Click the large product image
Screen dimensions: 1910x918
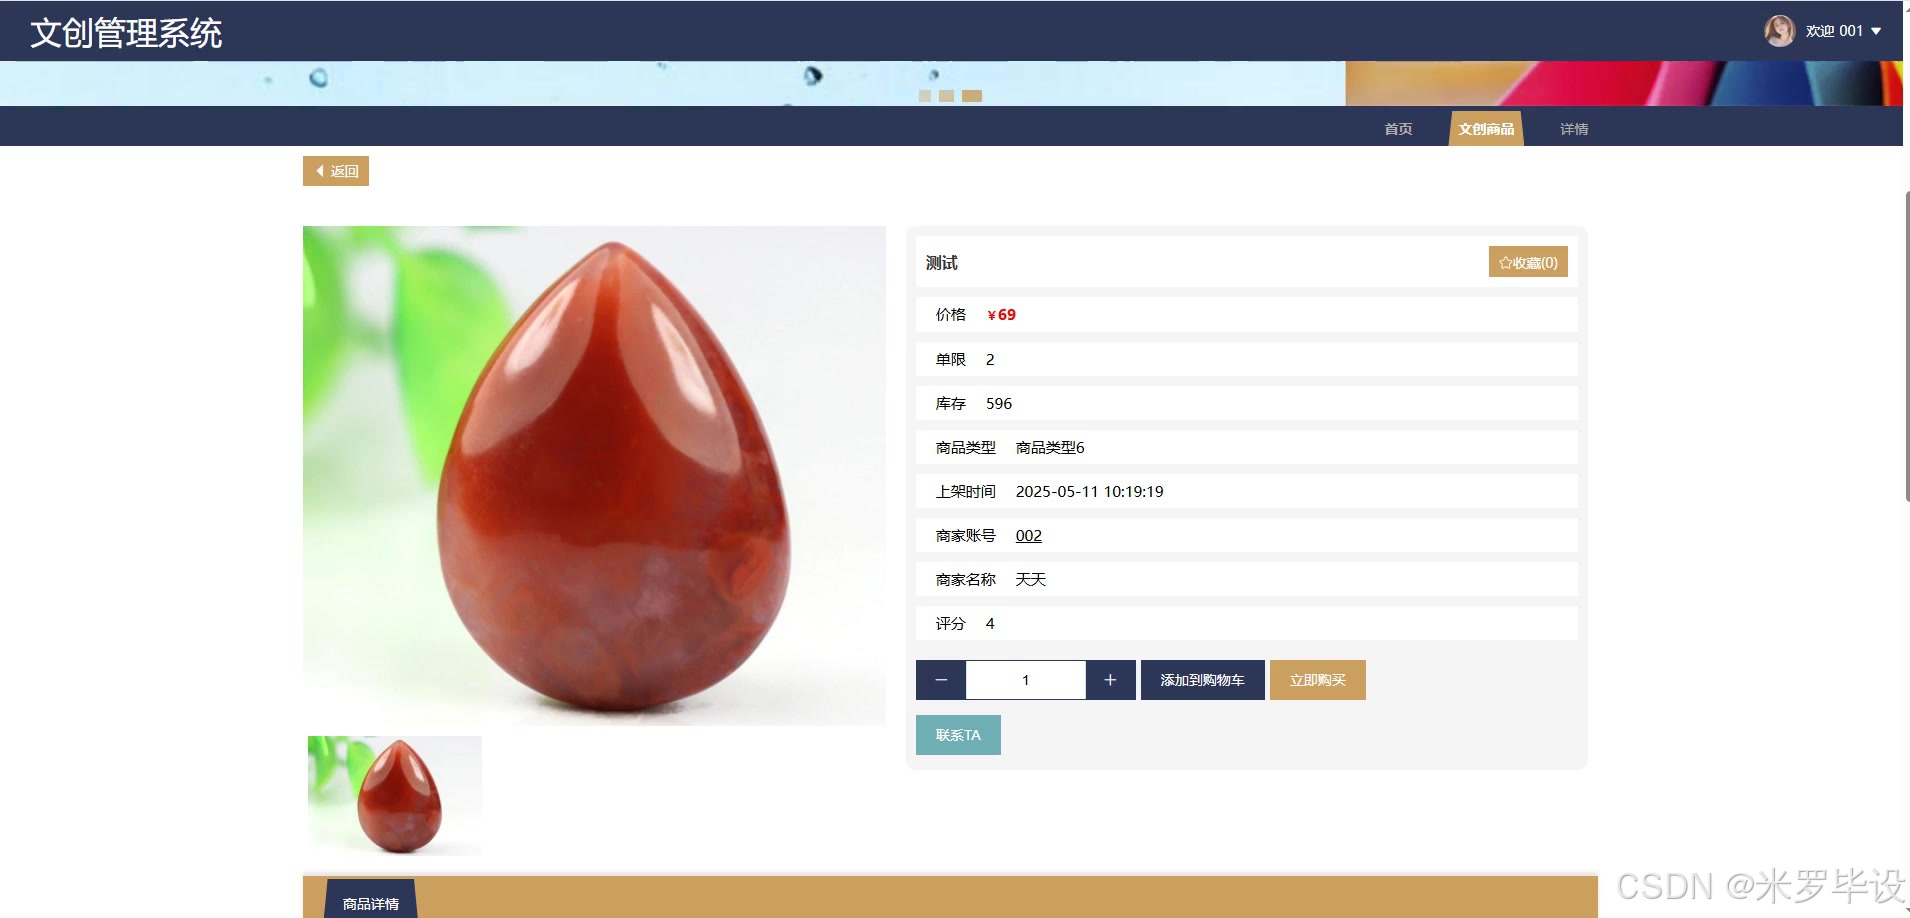tap(594, 475)
